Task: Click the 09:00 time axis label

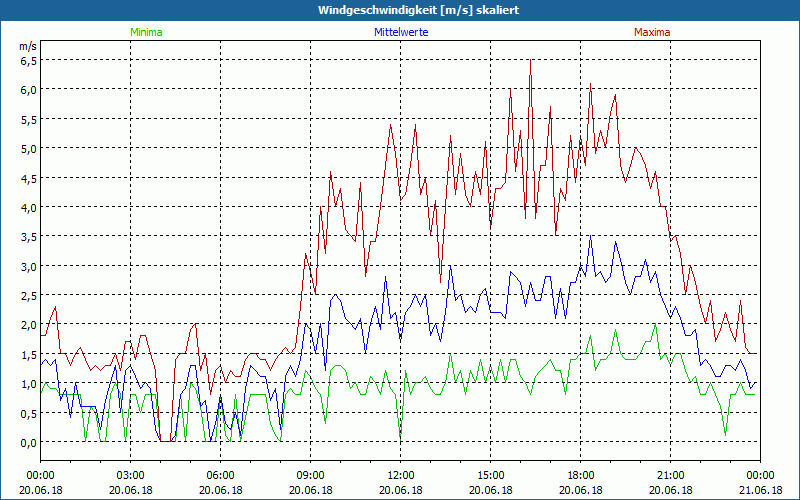Action: [x=310, y=476]
